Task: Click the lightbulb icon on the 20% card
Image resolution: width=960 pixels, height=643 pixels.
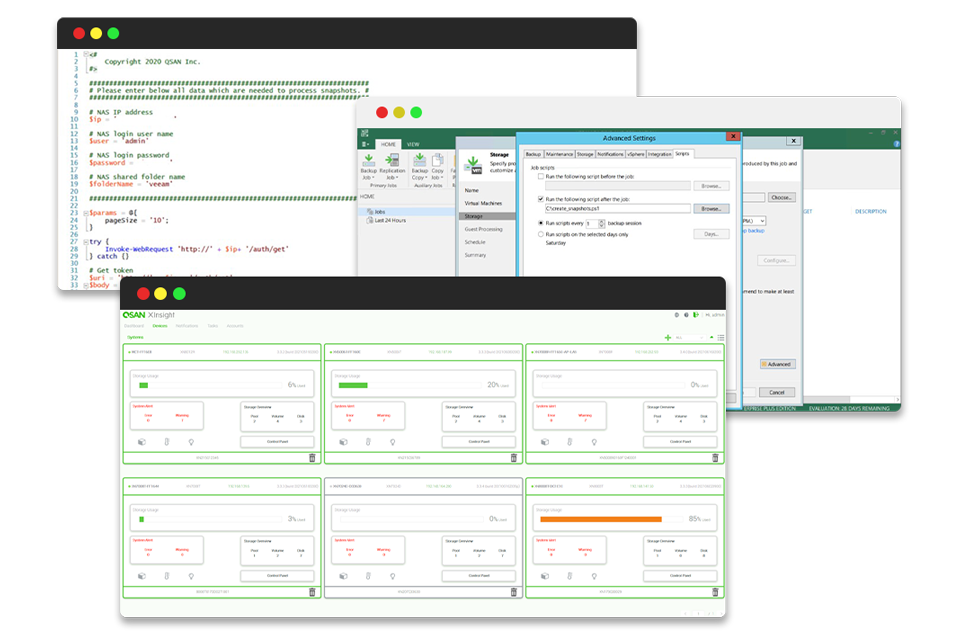Action: click(x=392, y=442)
